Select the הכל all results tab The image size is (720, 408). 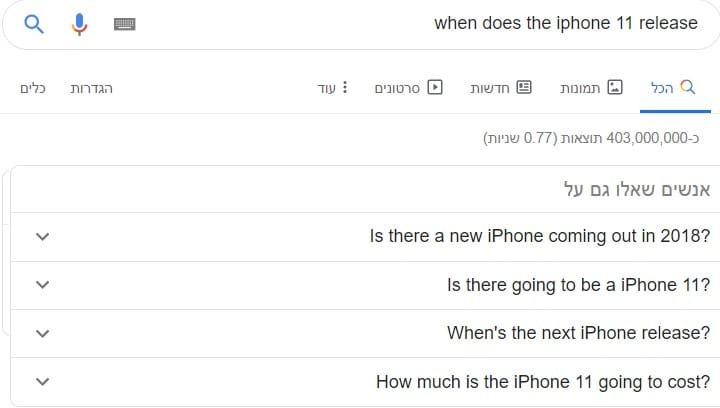(x=673, y=88)
